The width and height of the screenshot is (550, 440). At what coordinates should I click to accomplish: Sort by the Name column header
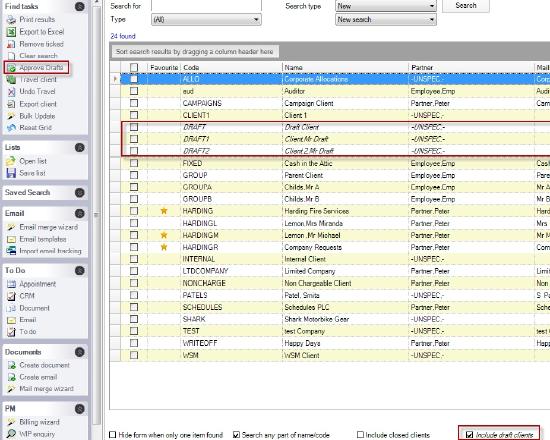(346, 67)
